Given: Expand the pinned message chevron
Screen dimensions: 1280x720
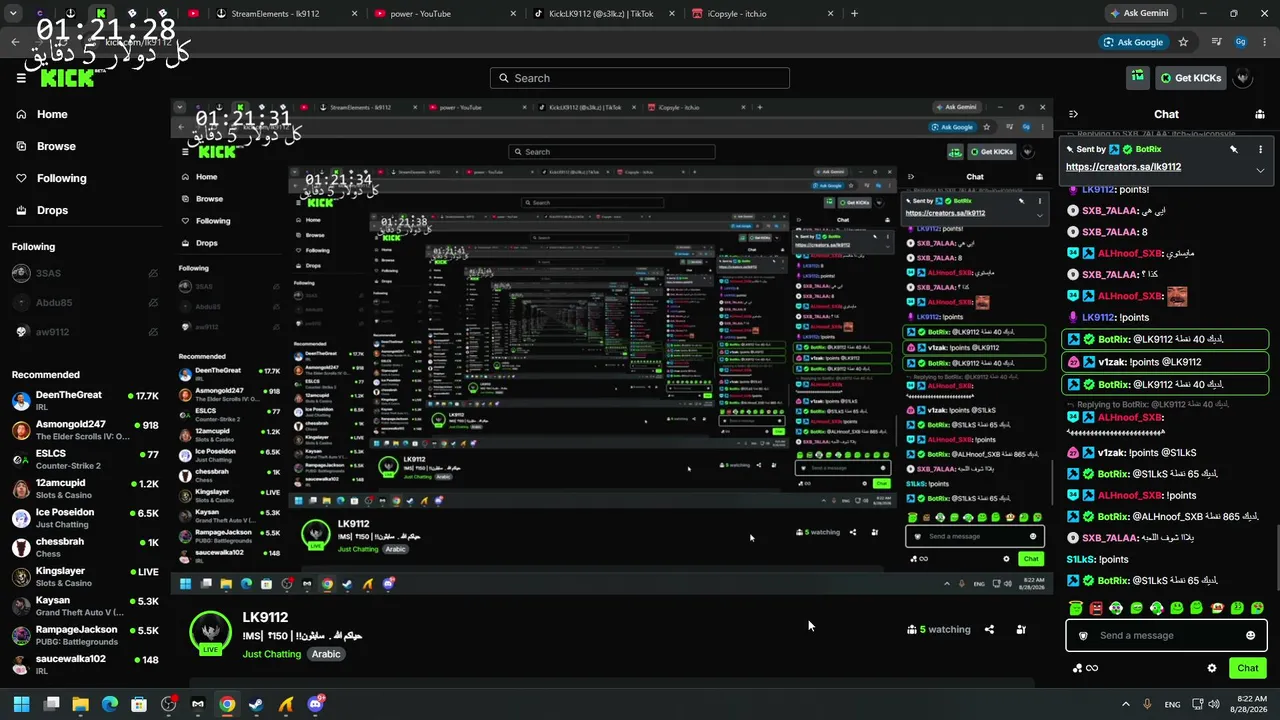Looking at the screenshot, I should [x=1260, y=170].
